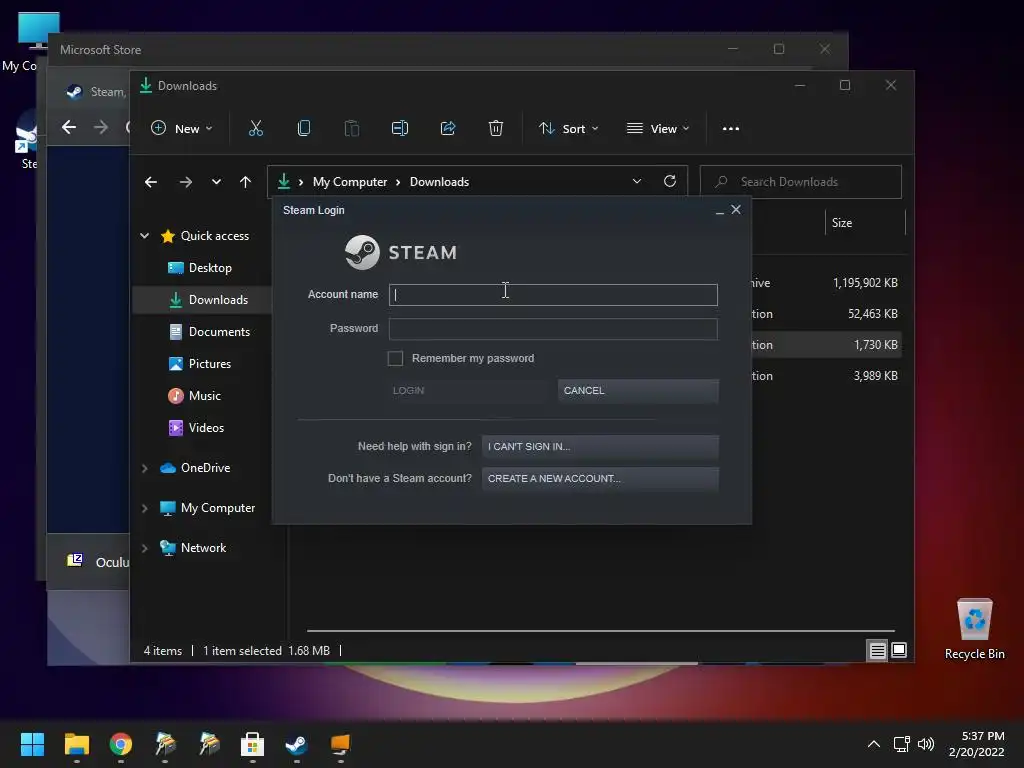Refresh the Downloads folder view
The image size is (1024, 768).
(x=669, y=182)
